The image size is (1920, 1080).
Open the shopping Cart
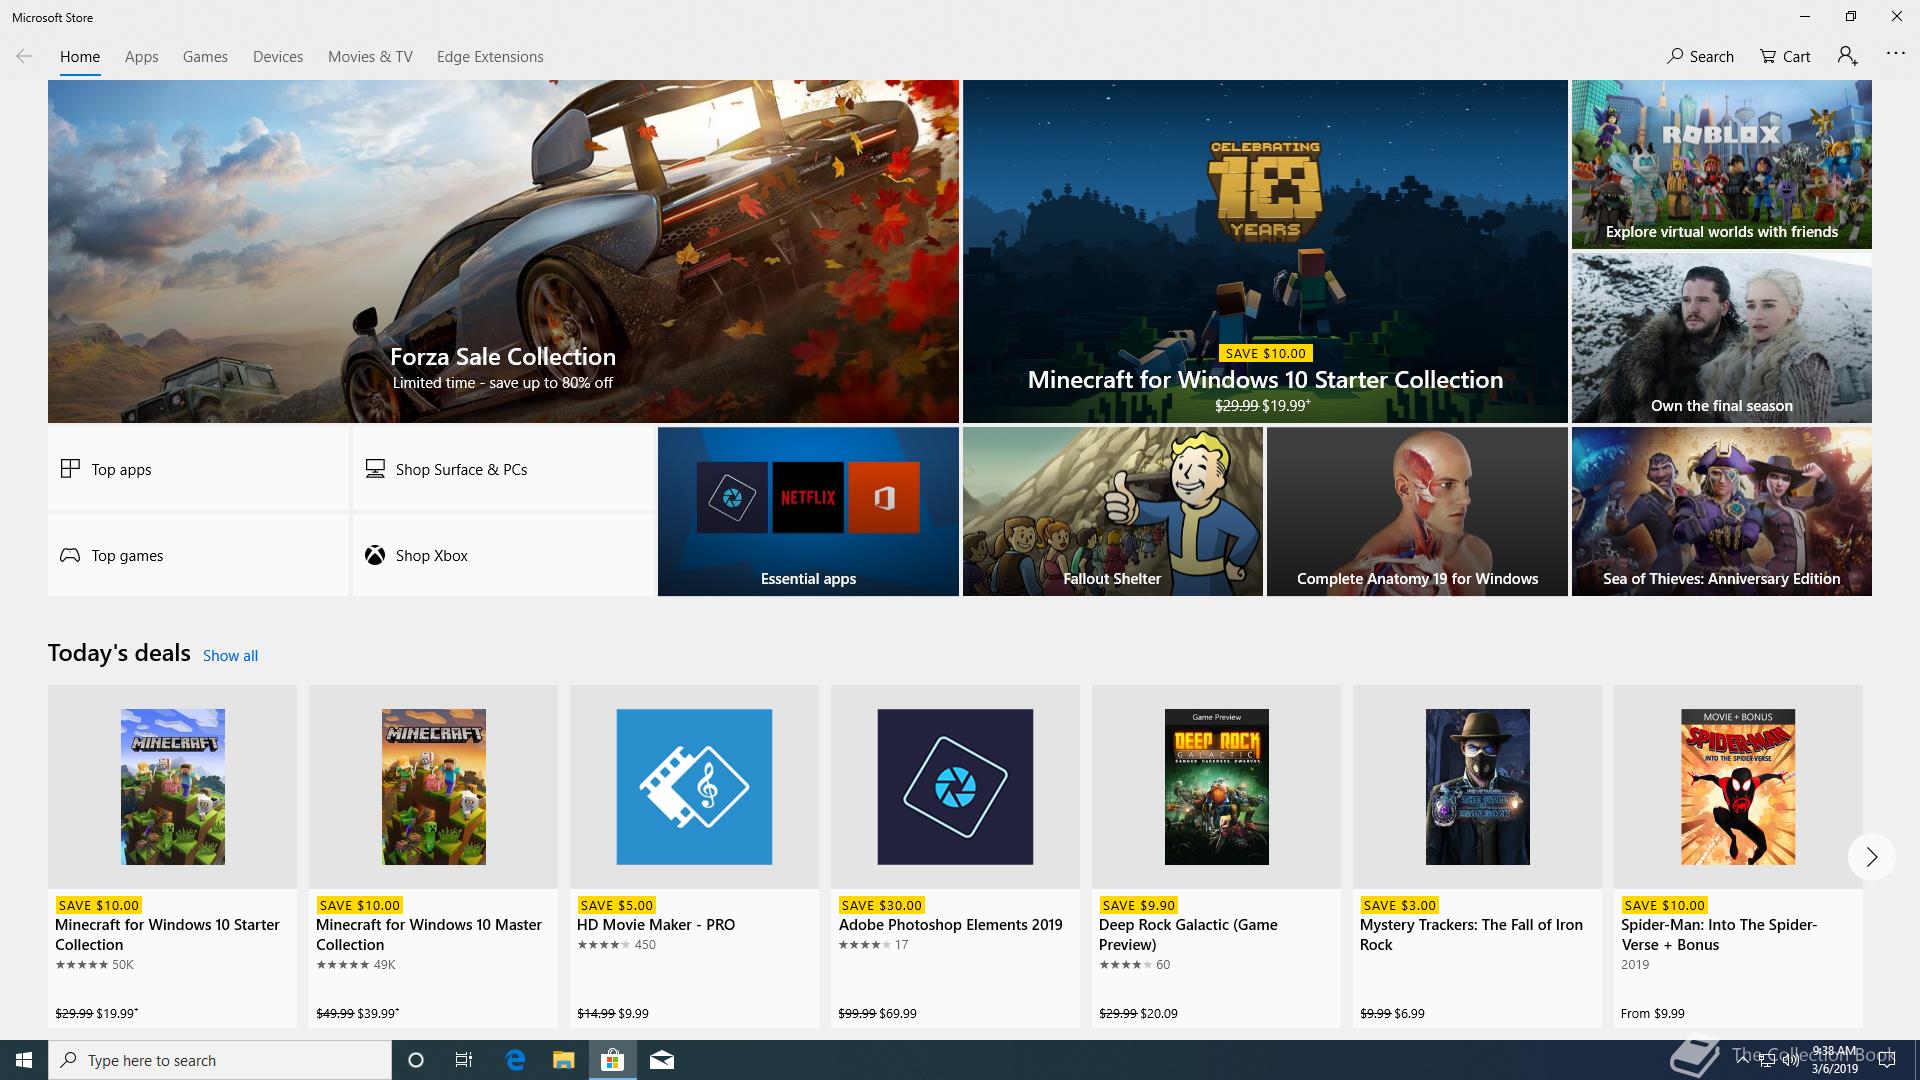point(1785,56)
